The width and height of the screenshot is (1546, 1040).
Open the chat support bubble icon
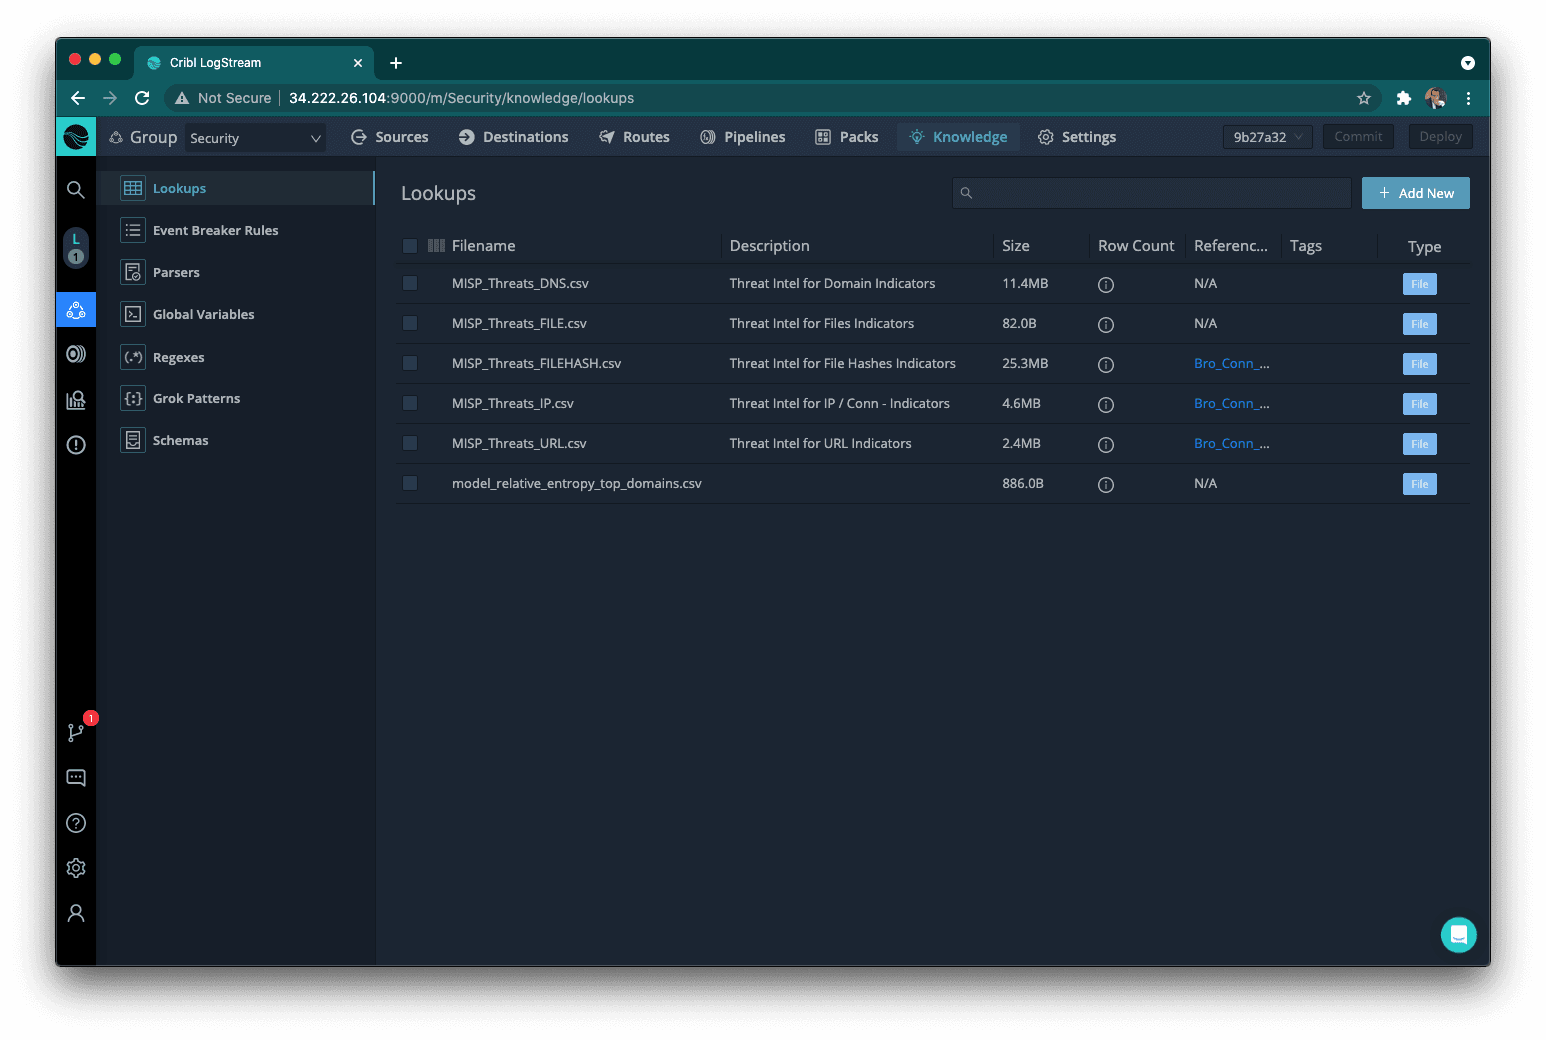click(1458, 935)
